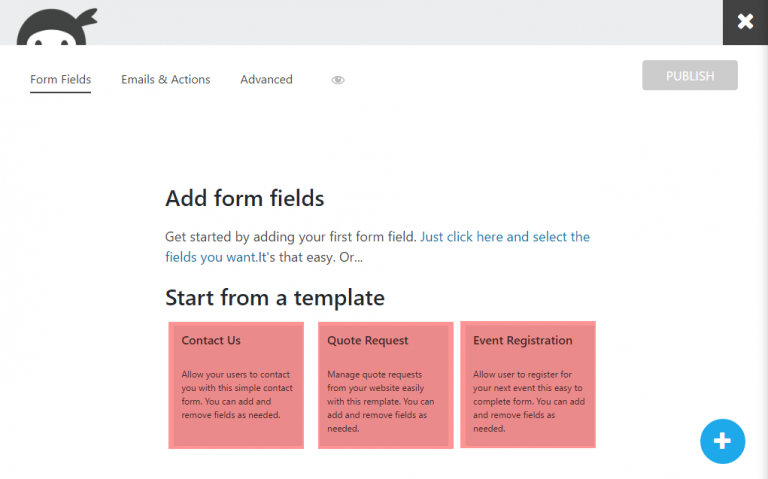Click the 'It's that easy. Or...' text

[315, 257]
